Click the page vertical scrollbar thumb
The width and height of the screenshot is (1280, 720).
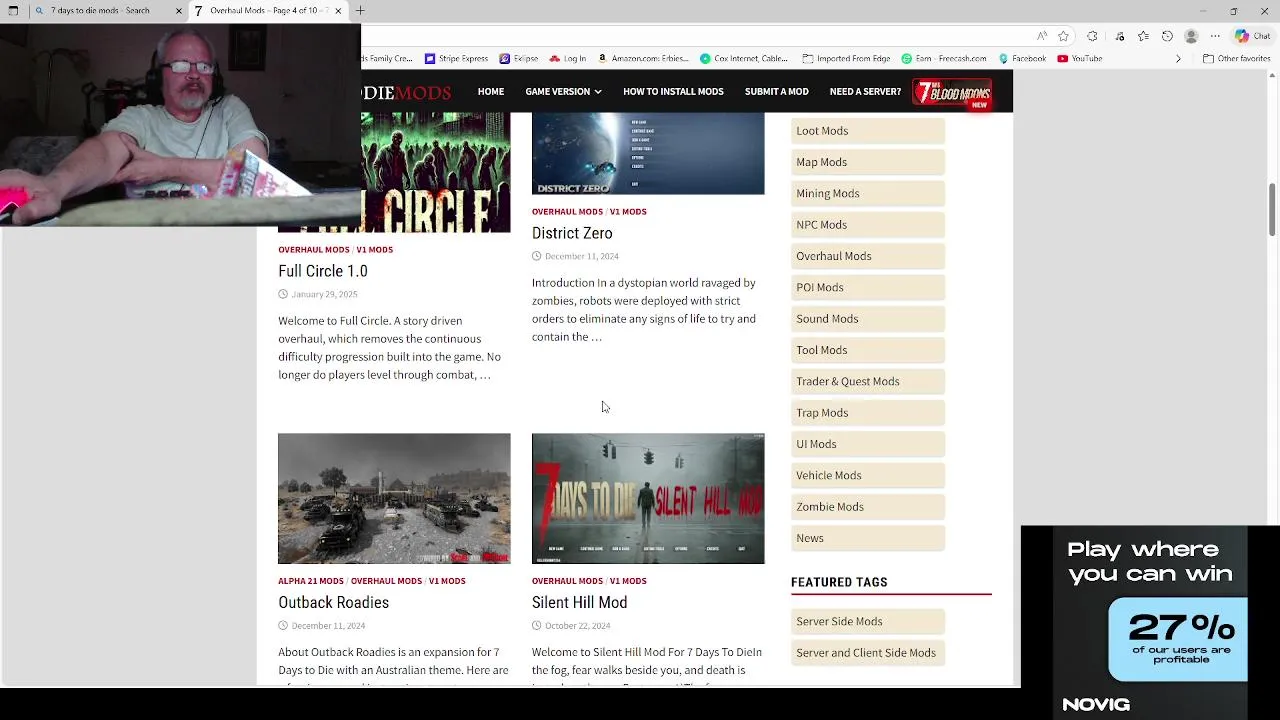point(1272,211)
